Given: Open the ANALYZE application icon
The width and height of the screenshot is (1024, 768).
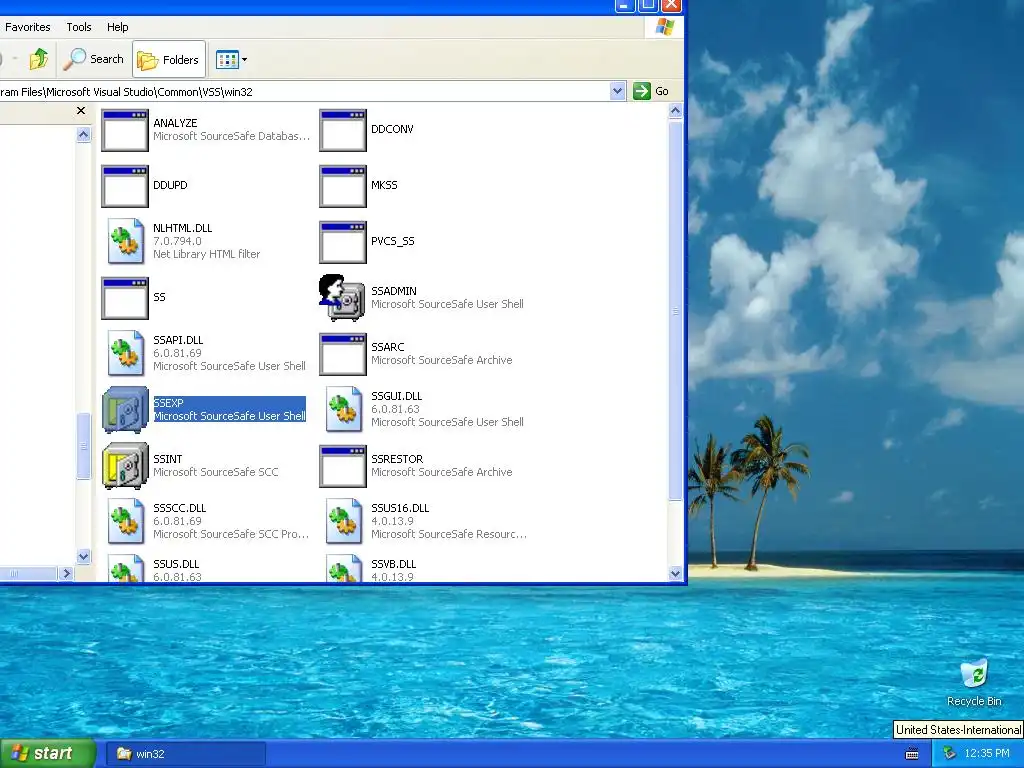Looking at the screenshot, I should pyautogui.click(x=125, y=130).
